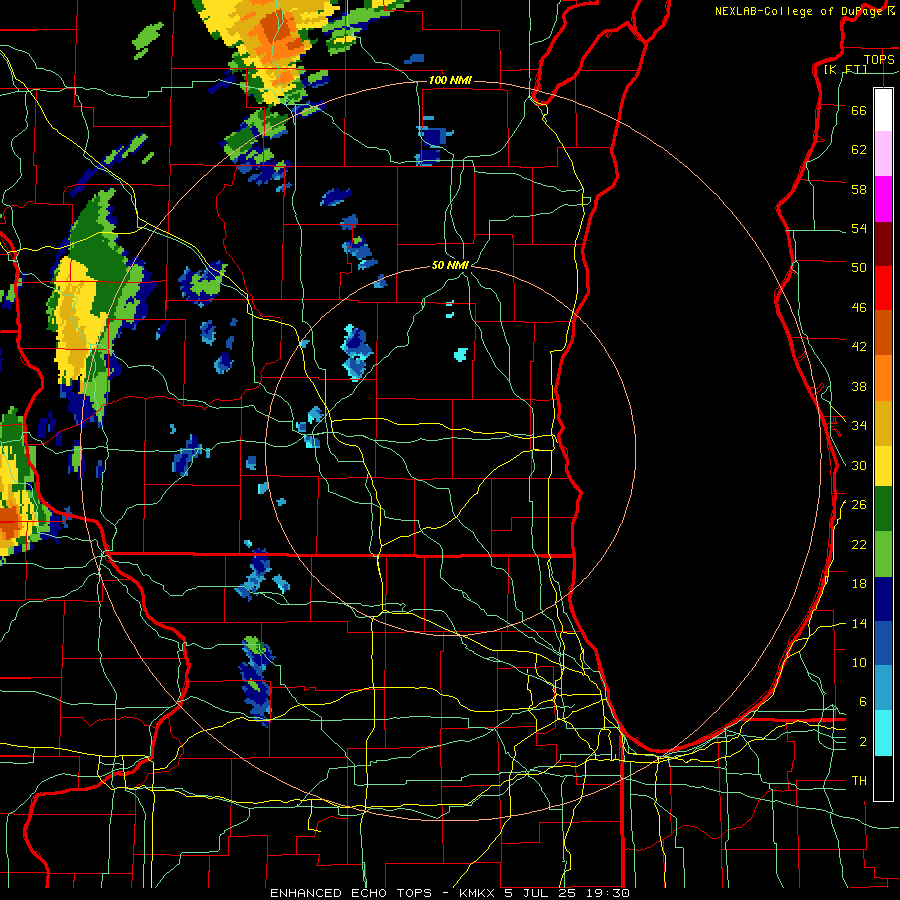Screen dimensions: 900x900
Task: Click the 42 value on the legend
Action: pyautogui.click(x=859, y=347)
